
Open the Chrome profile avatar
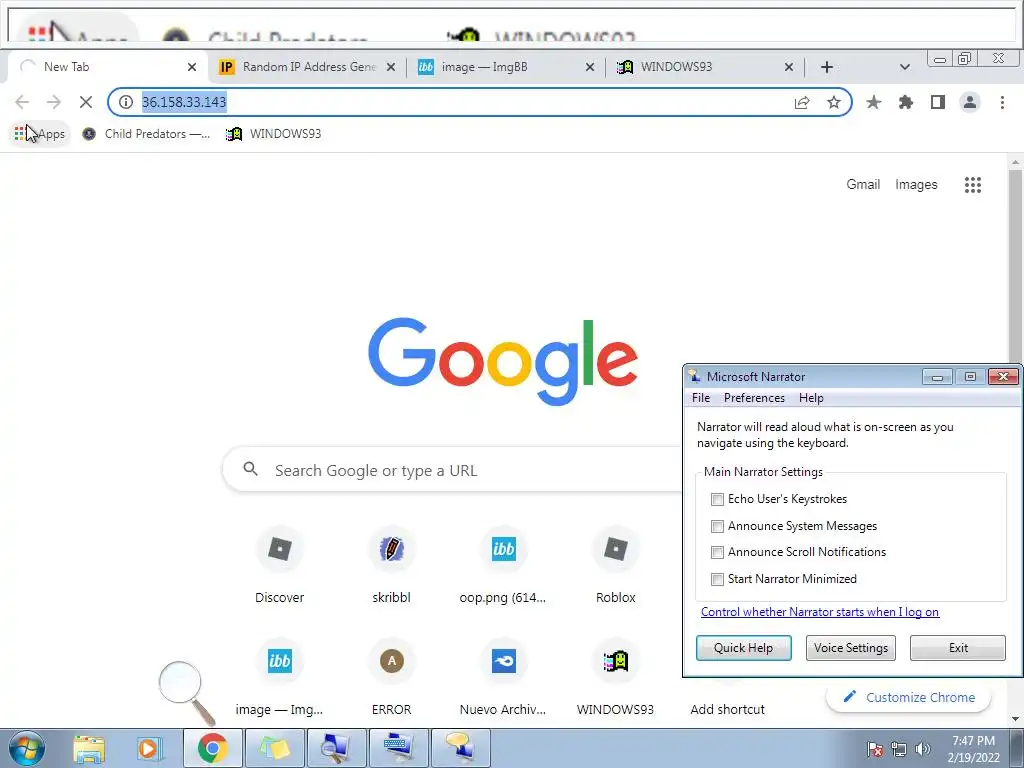pos(970,102)
